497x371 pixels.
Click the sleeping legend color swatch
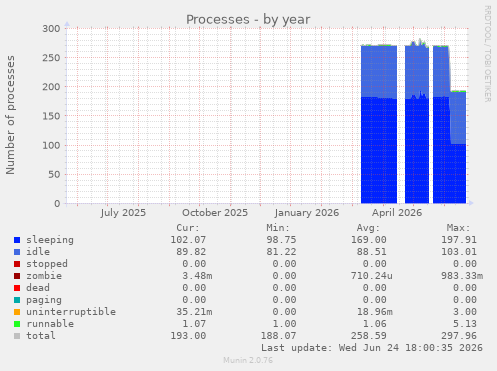tap(17, 240)
